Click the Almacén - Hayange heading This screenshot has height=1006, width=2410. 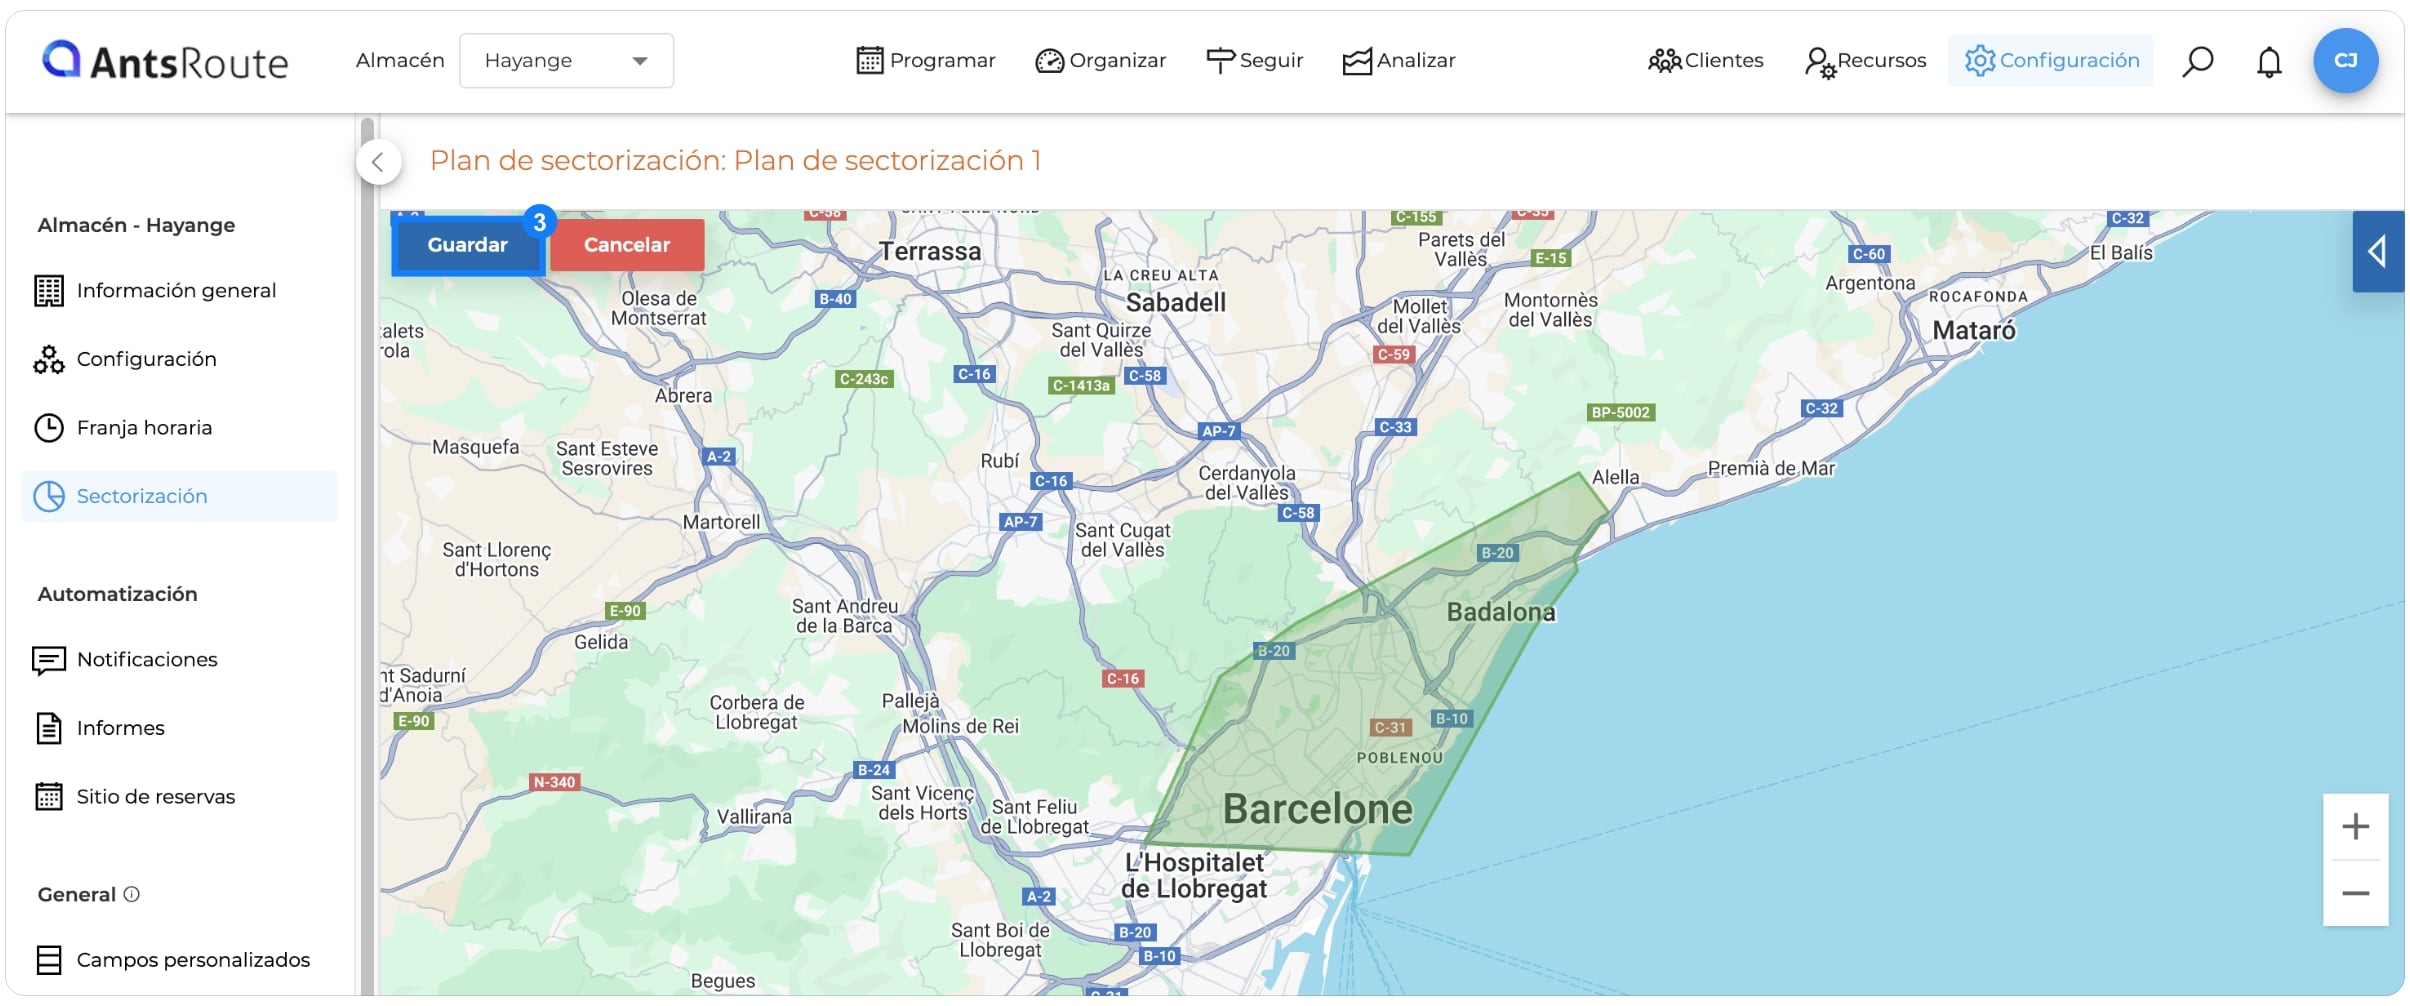tap(136, 225)
